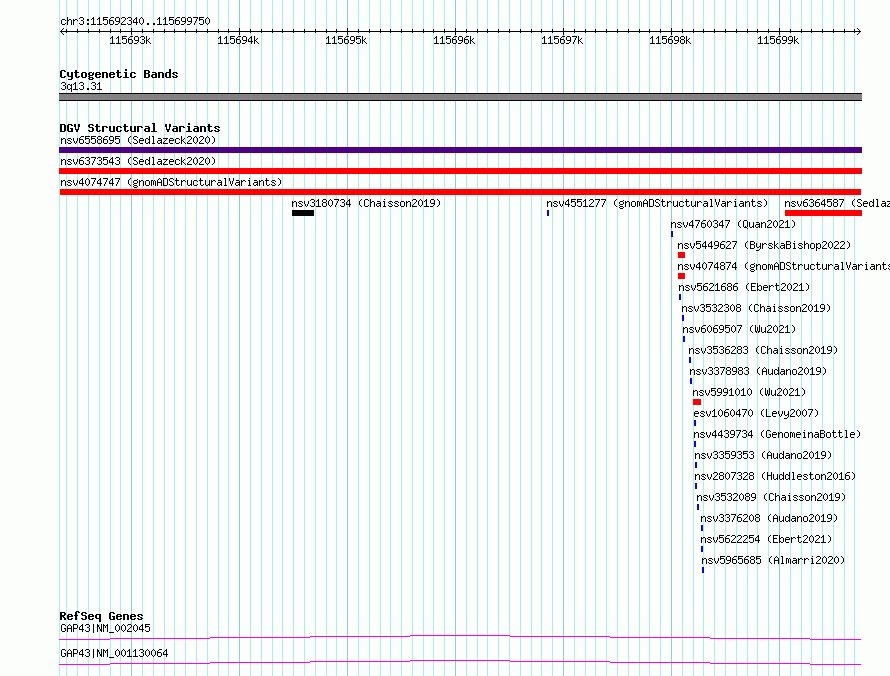Select the red nsv6364587 variant bar
Screen dimensions: 890x676
pos(823,213)
